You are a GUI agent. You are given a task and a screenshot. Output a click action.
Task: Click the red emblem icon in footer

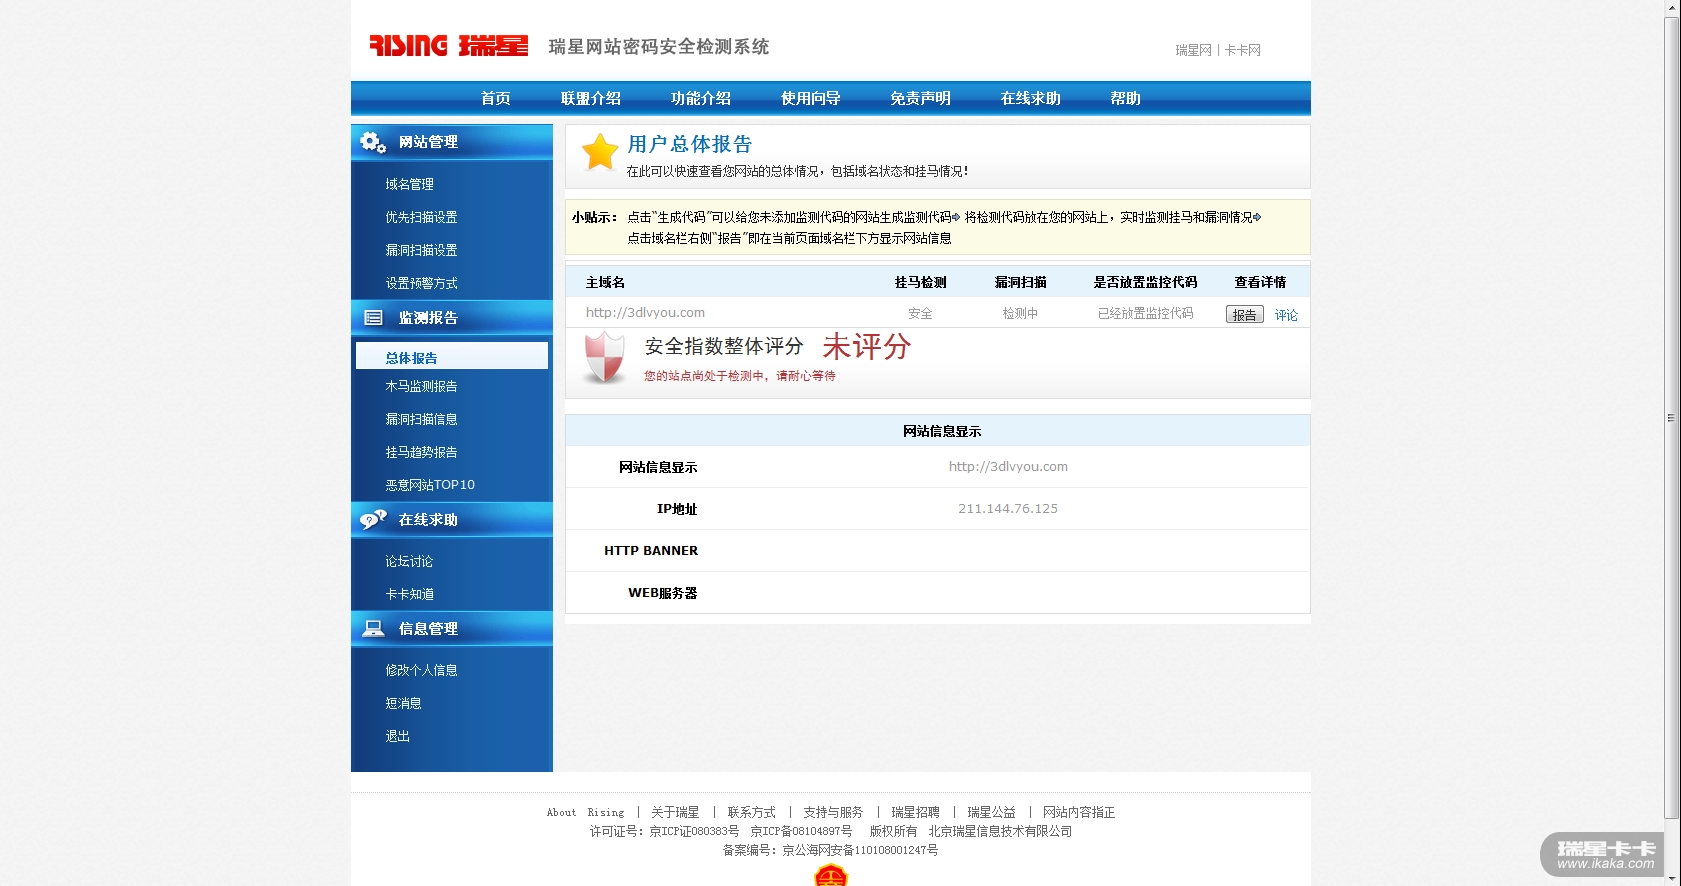pos(831,876)
